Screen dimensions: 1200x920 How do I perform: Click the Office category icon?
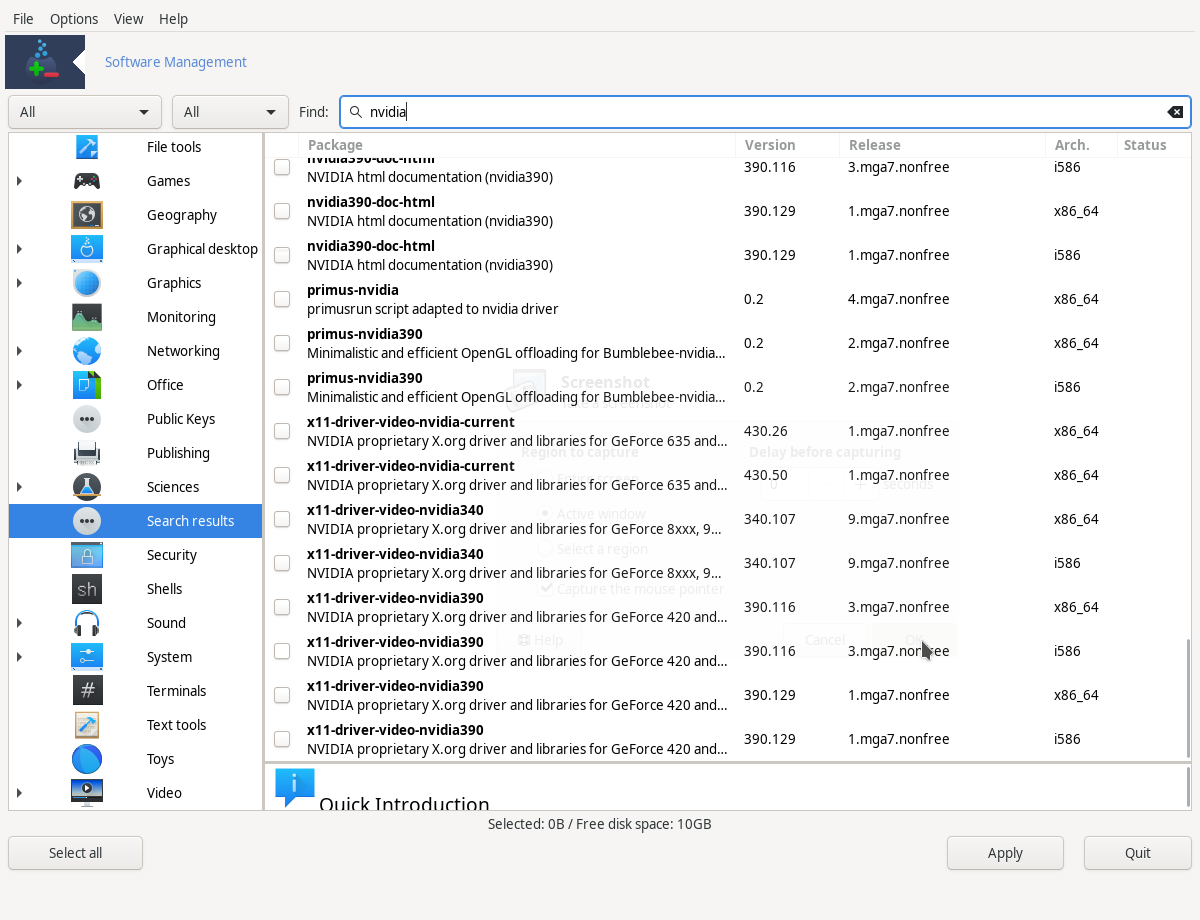pyautogui.click(x=87, y=385)
